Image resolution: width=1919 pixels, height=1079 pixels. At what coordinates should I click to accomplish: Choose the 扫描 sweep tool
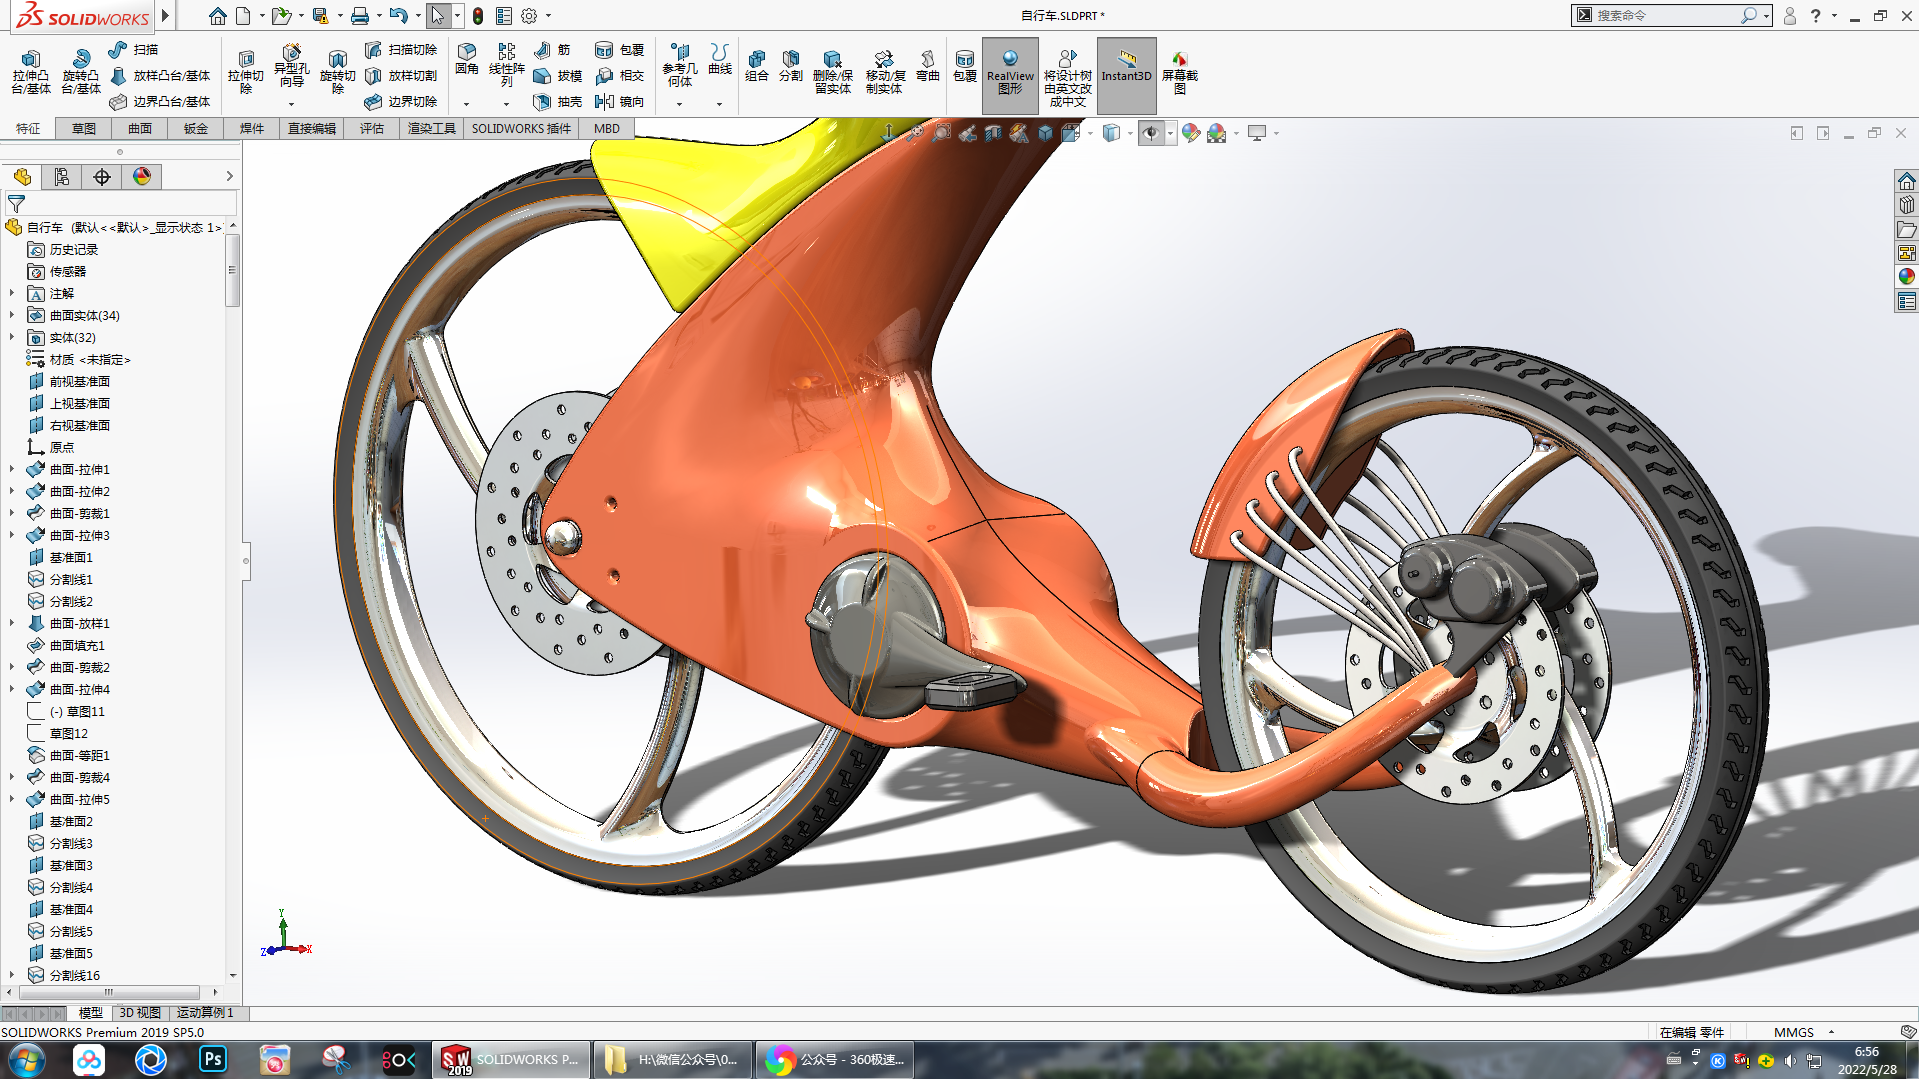coord(133,49)
